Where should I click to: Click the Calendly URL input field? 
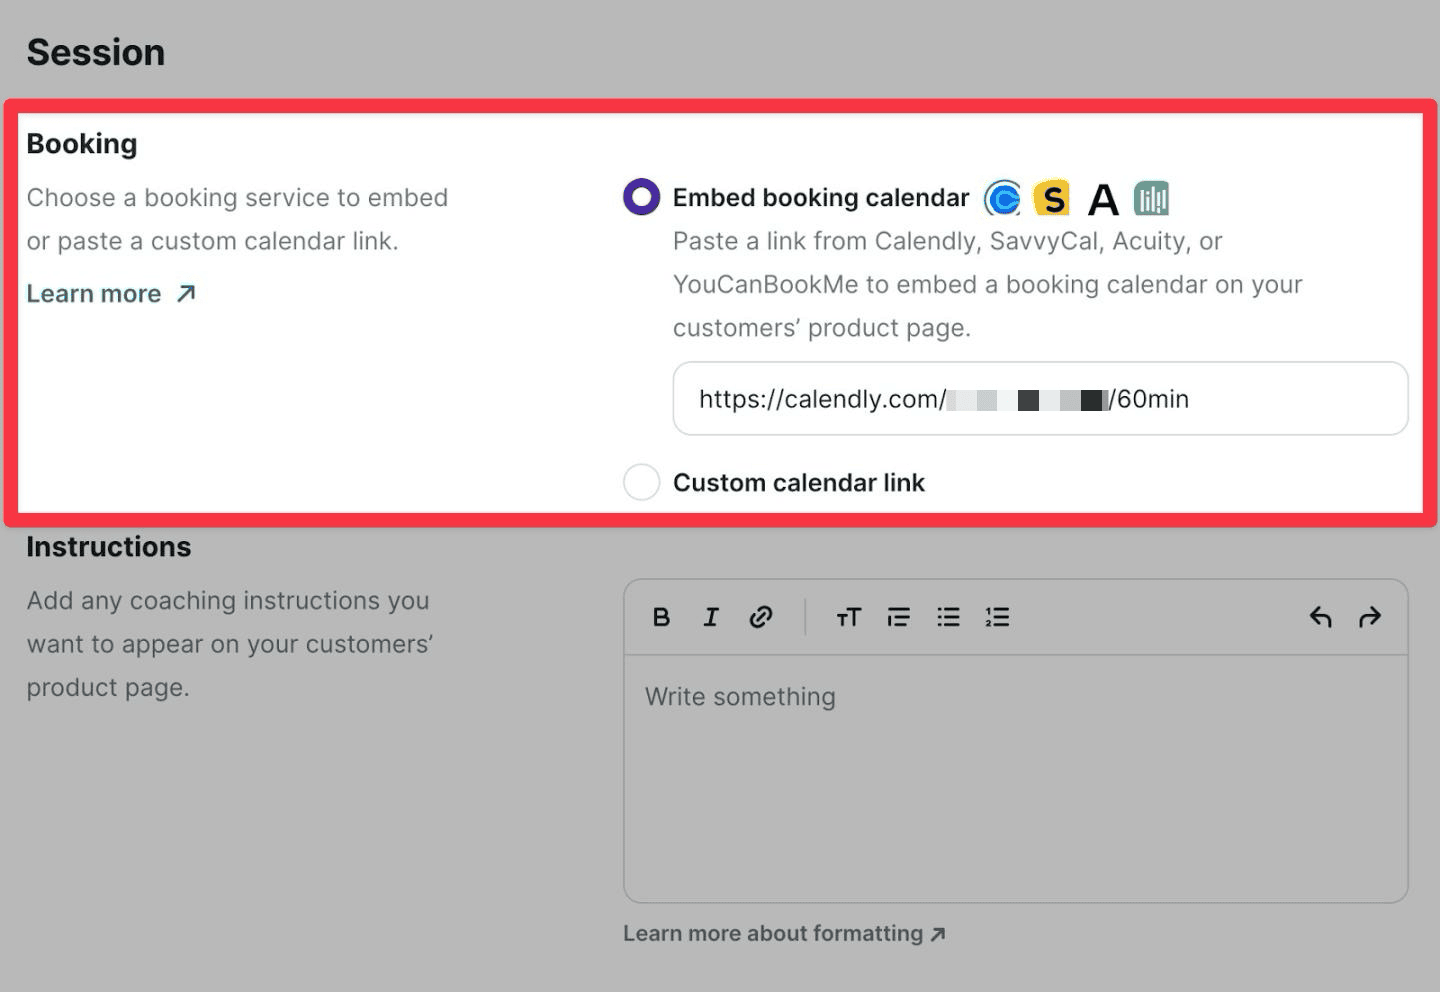(x=1040, y=399)
